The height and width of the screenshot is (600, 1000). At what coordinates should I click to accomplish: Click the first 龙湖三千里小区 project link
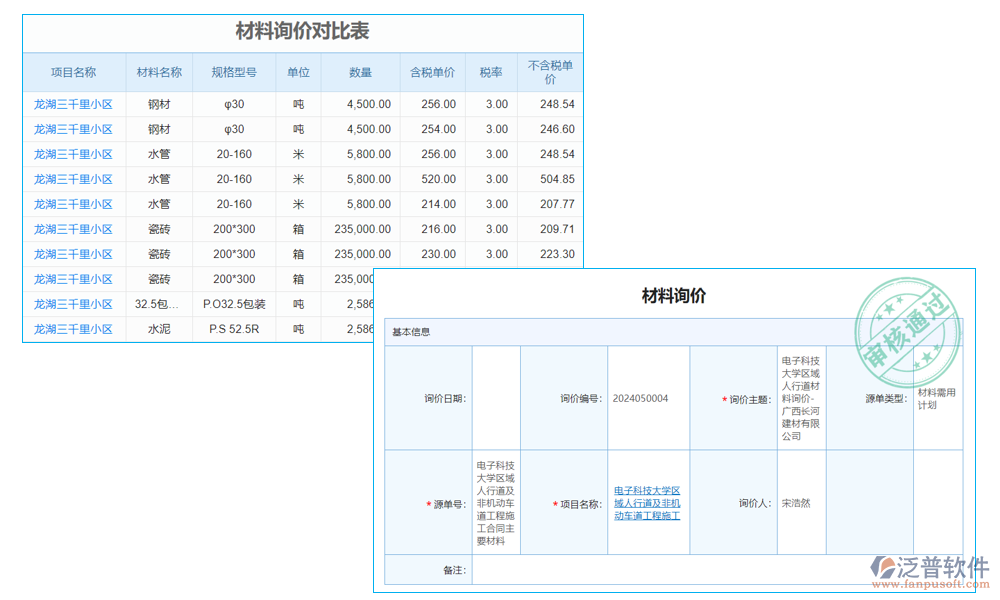click(x=75, y=104)
